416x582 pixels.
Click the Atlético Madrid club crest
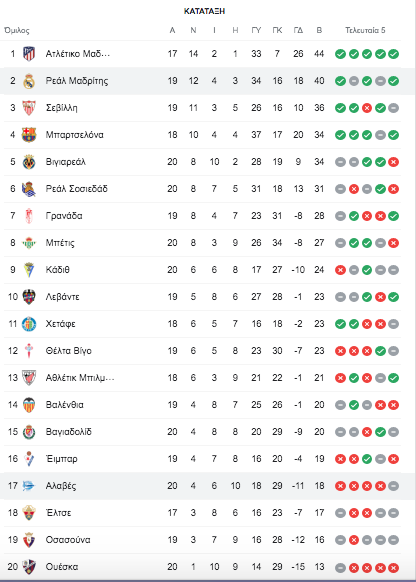tap(29, 54)
